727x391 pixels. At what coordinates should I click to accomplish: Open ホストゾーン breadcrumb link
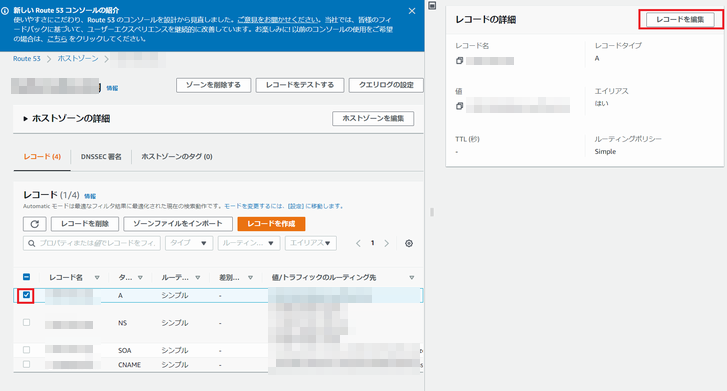(x=78, y=59)
